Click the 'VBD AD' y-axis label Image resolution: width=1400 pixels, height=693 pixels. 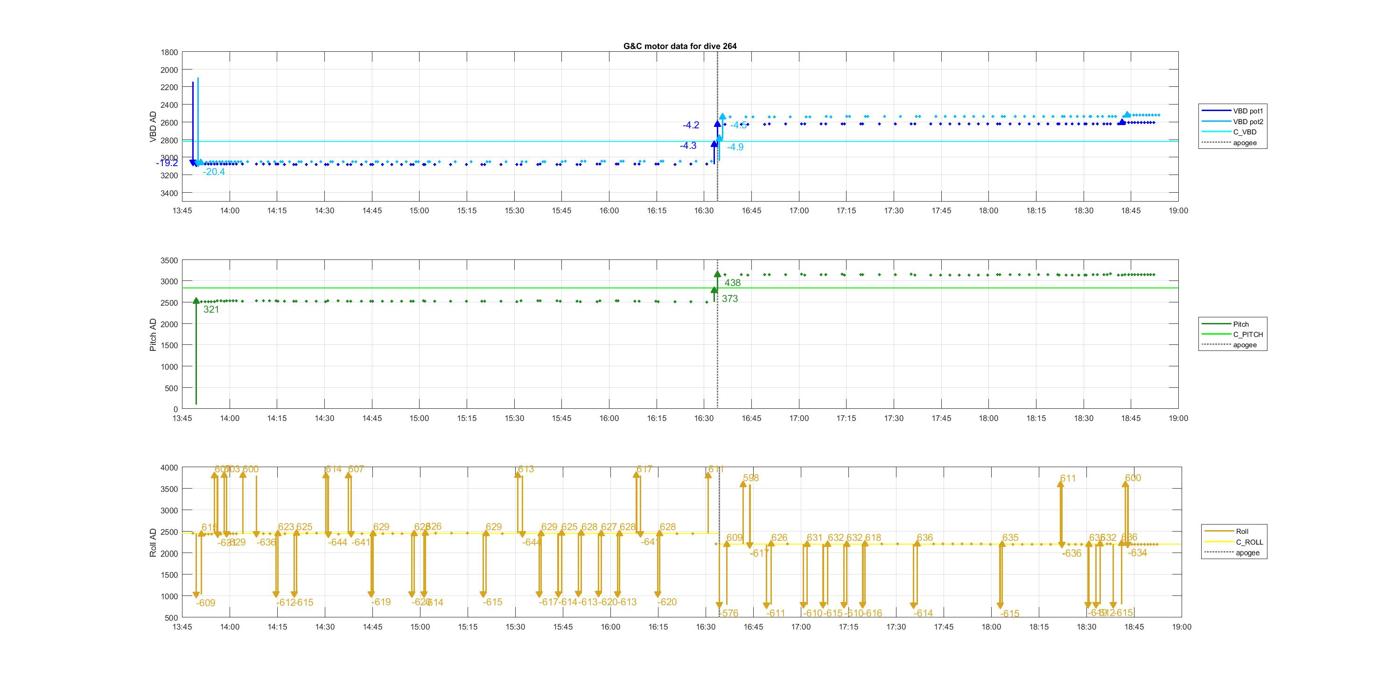[x=154, y=127]
